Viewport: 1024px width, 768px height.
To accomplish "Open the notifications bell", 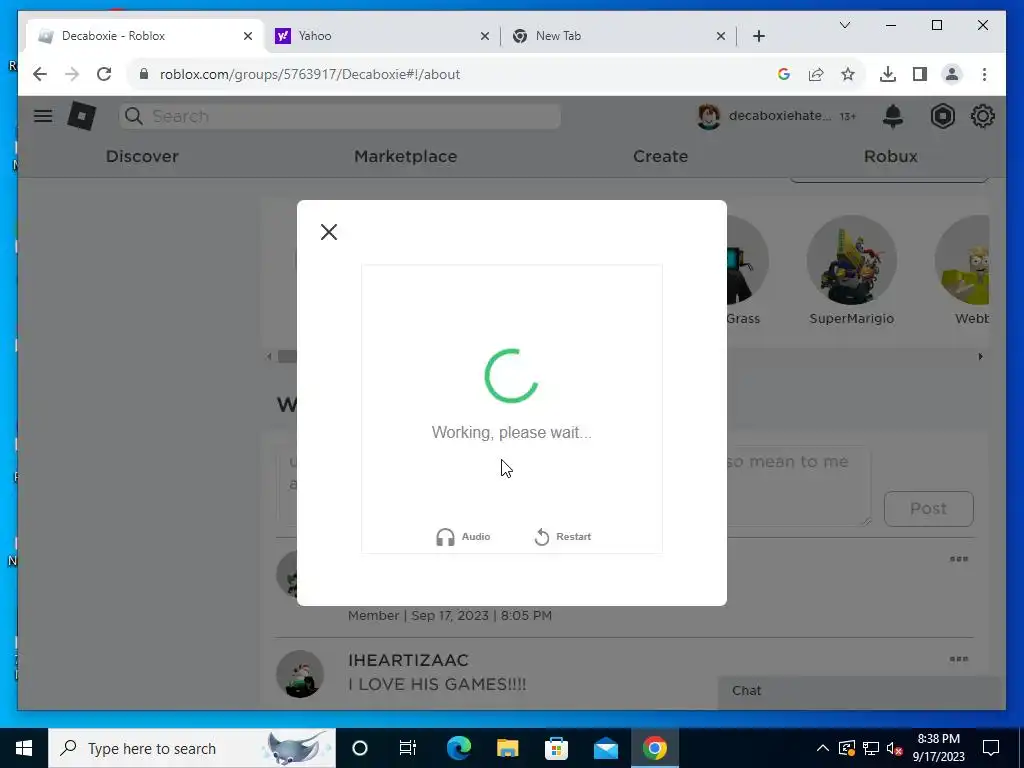I will click(x=893, y=116).
